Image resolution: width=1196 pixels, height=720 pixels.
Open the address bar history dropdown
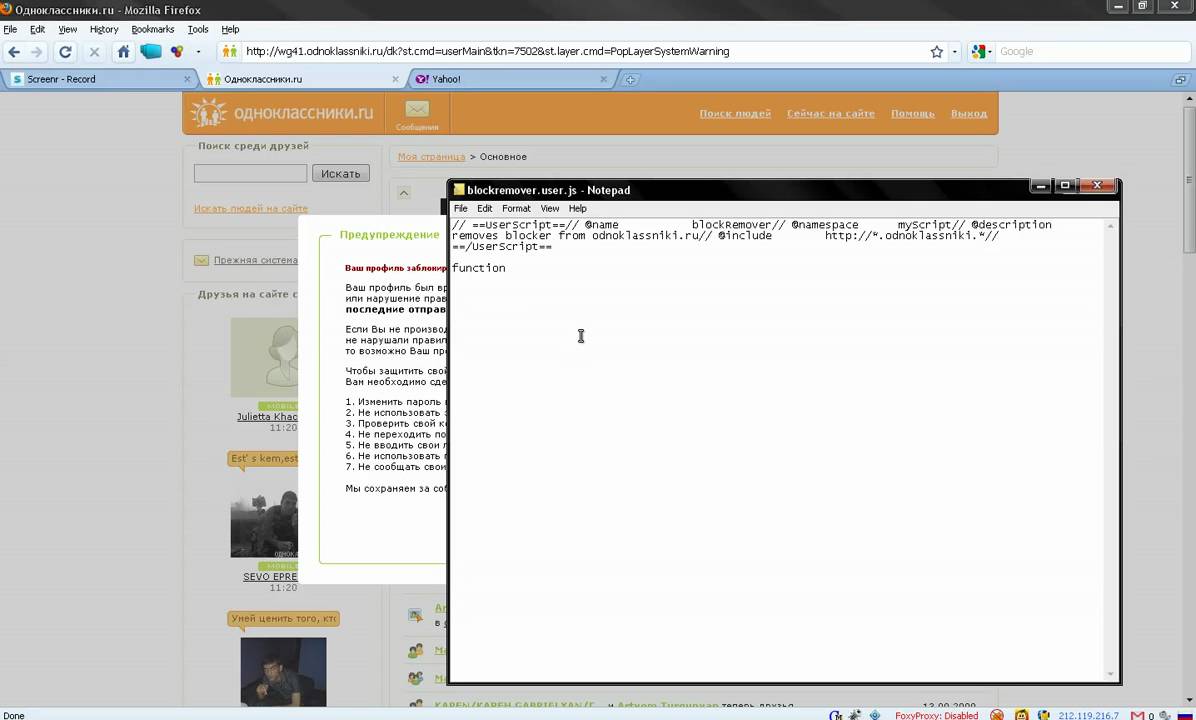click(954, 52)
